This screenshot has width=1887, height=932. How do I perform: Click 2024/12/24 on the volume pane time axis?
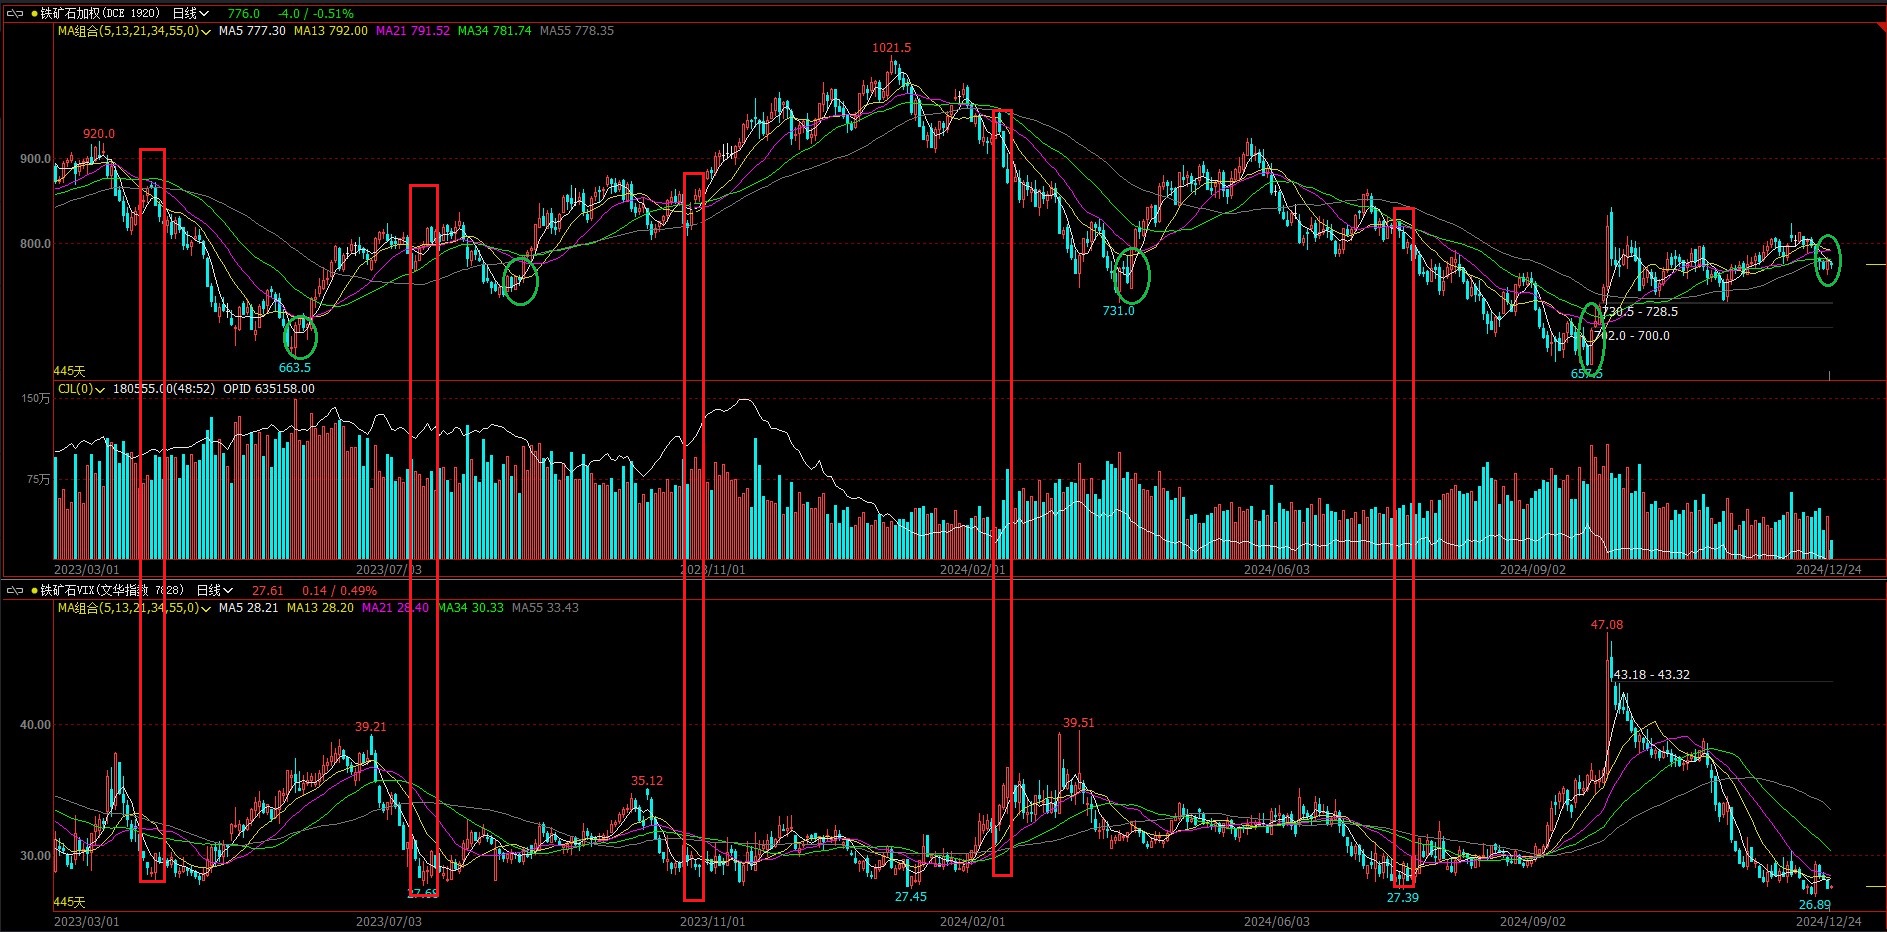1829,570
